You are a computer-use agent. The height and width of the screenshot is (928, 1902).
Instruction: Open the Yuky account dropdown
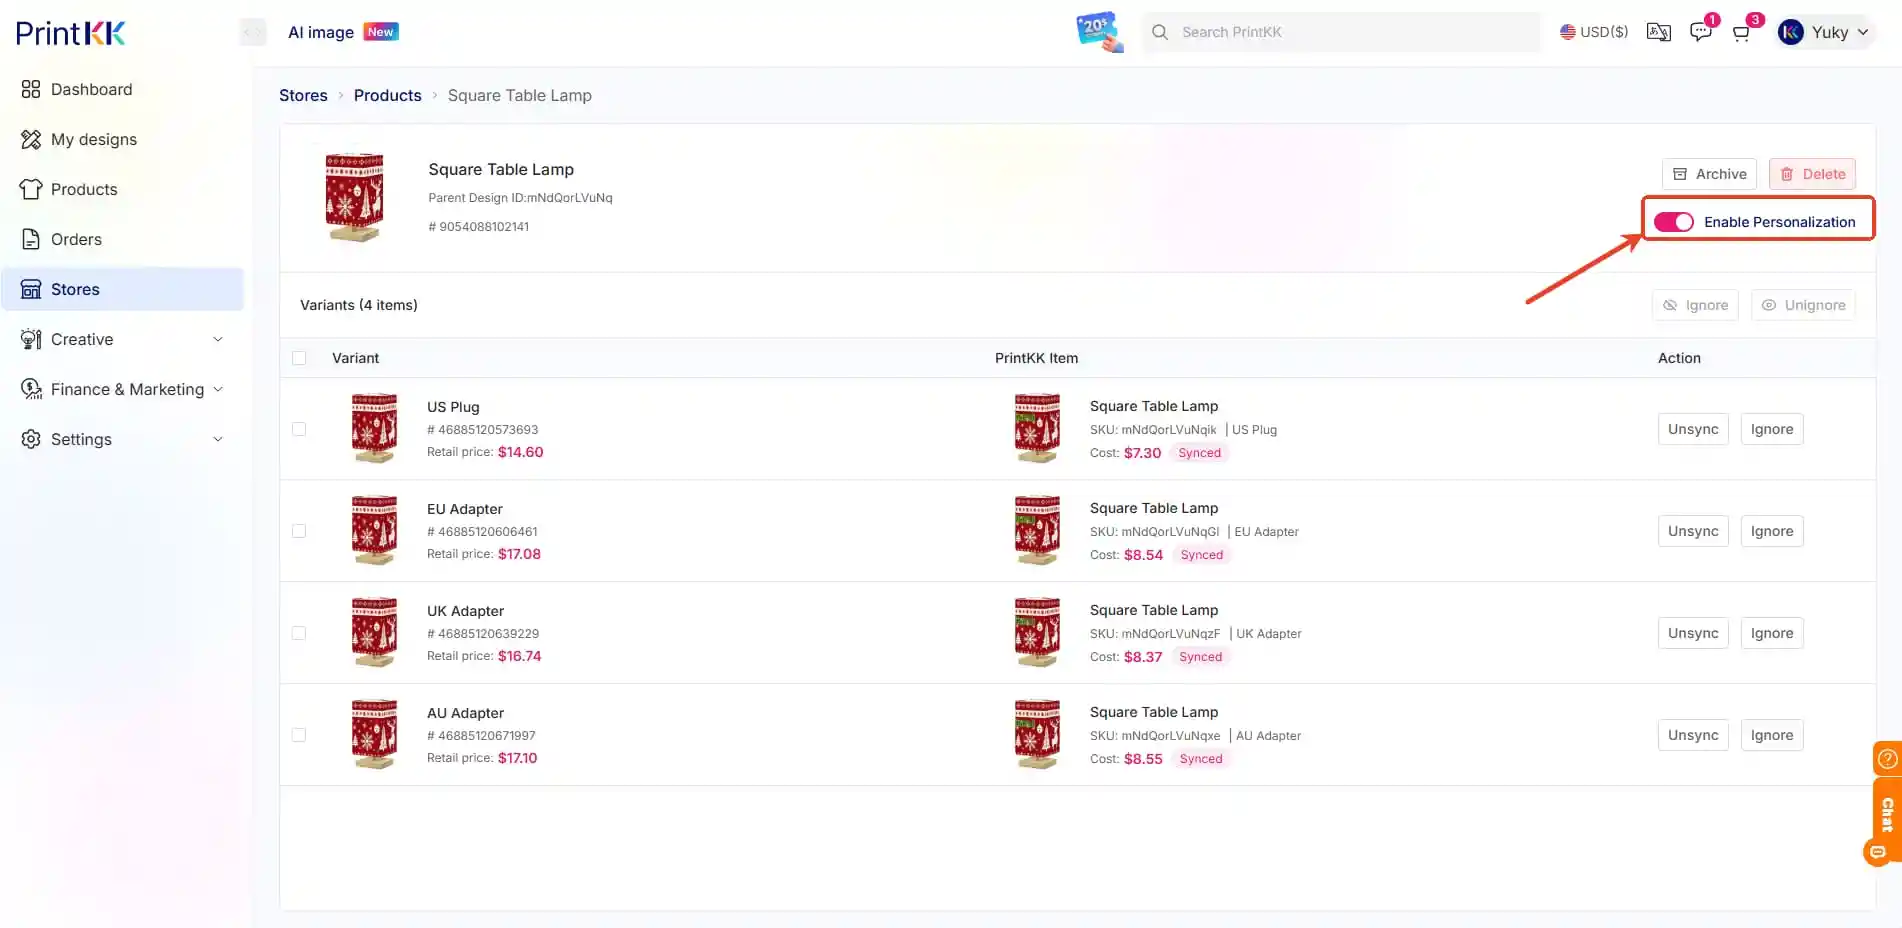(x=1824, y=31)
